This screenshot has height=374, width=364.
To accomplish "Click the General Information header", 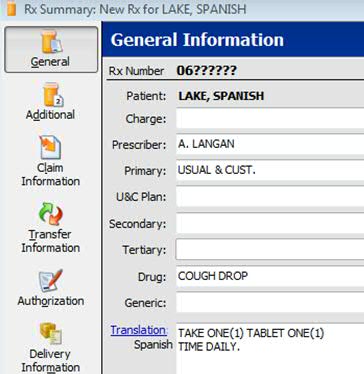I will pos(197,40).
